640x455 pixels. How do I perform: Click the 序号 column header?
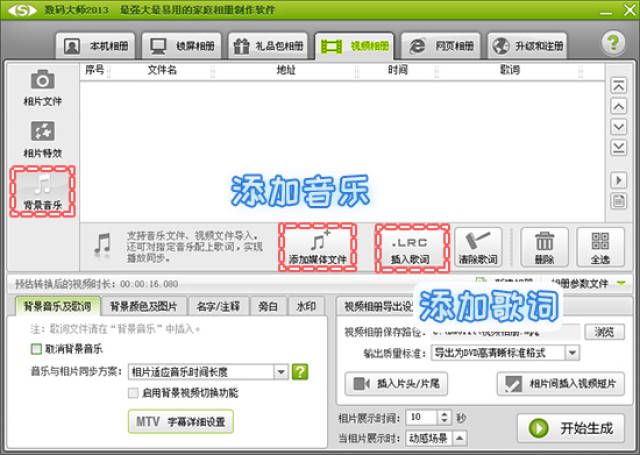(x=95, y=70)
